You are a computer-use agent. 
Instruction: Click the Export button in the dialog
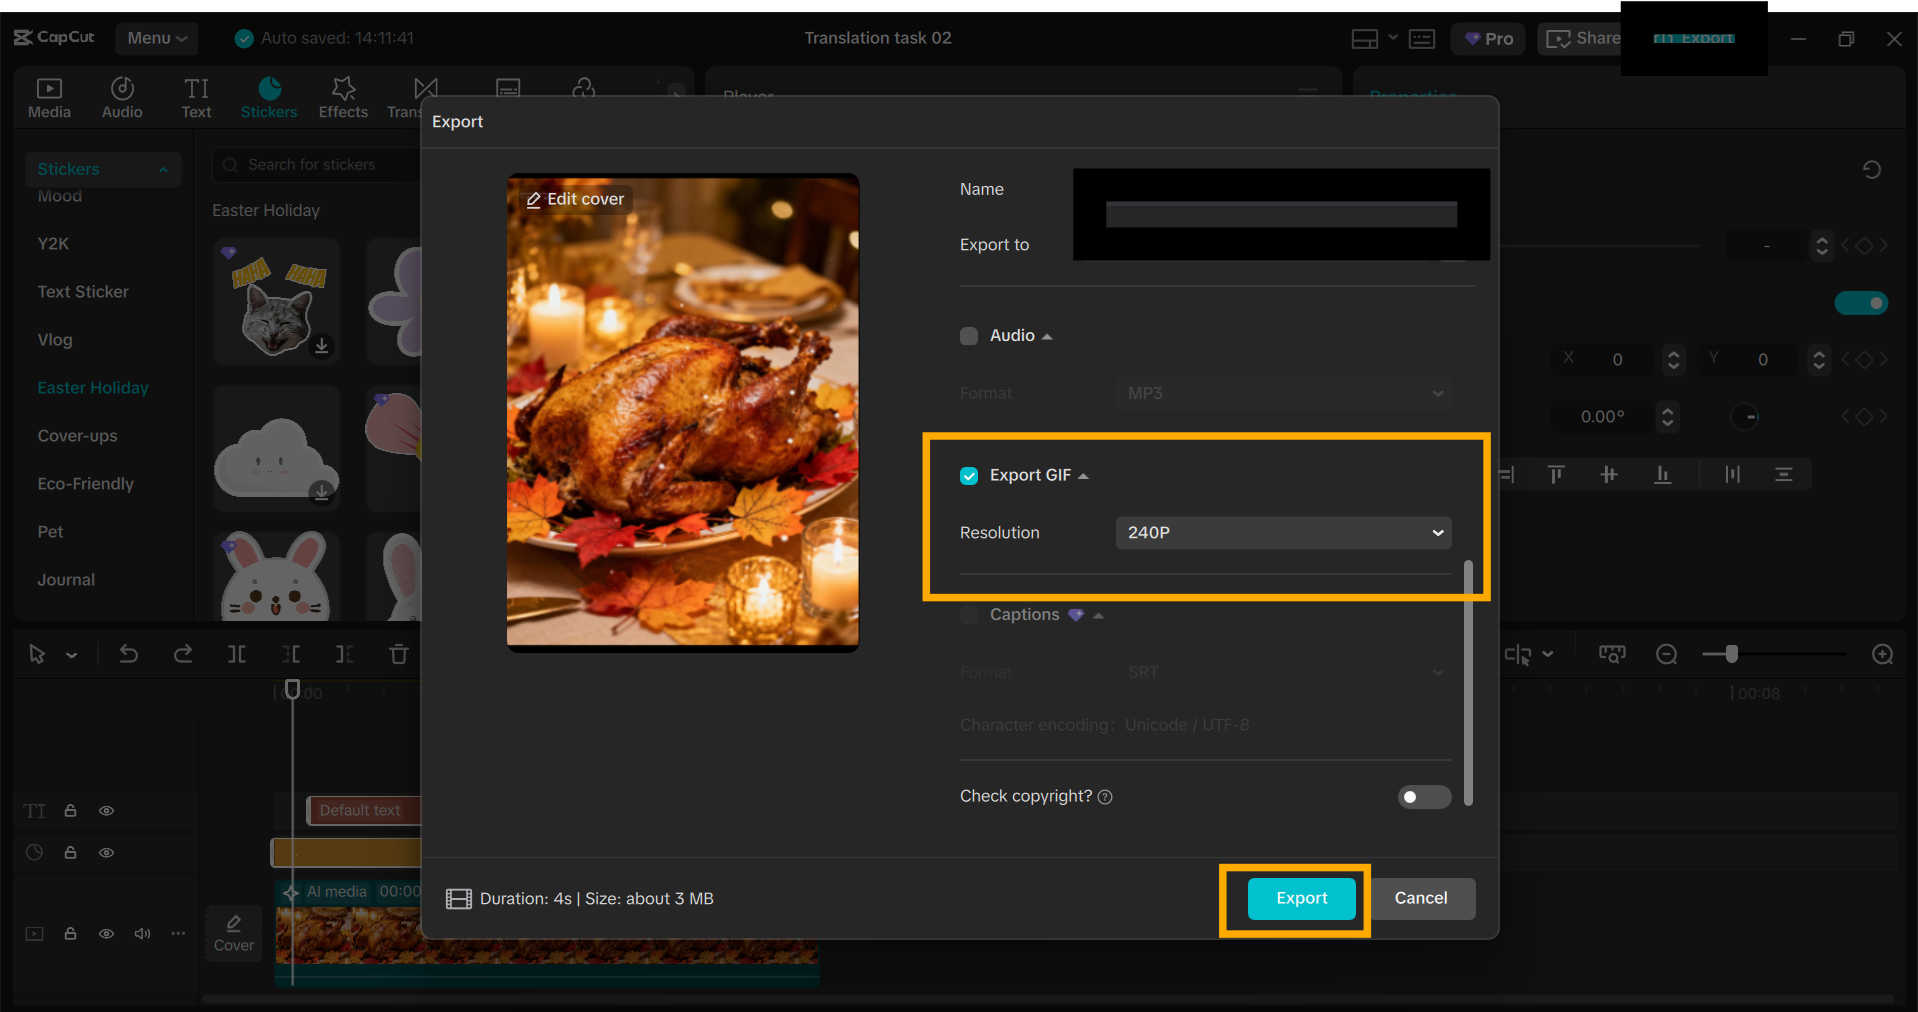click(x=1300, y=898)
